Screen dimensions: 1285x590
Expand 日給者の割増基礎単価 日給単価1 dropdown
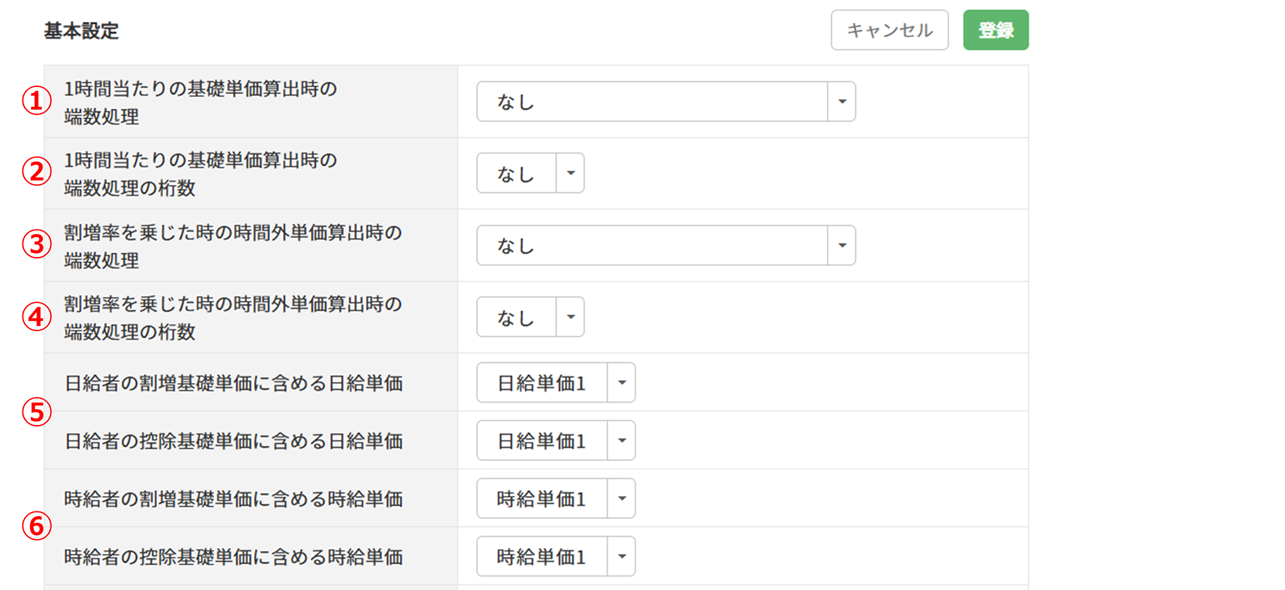[621, 383]
